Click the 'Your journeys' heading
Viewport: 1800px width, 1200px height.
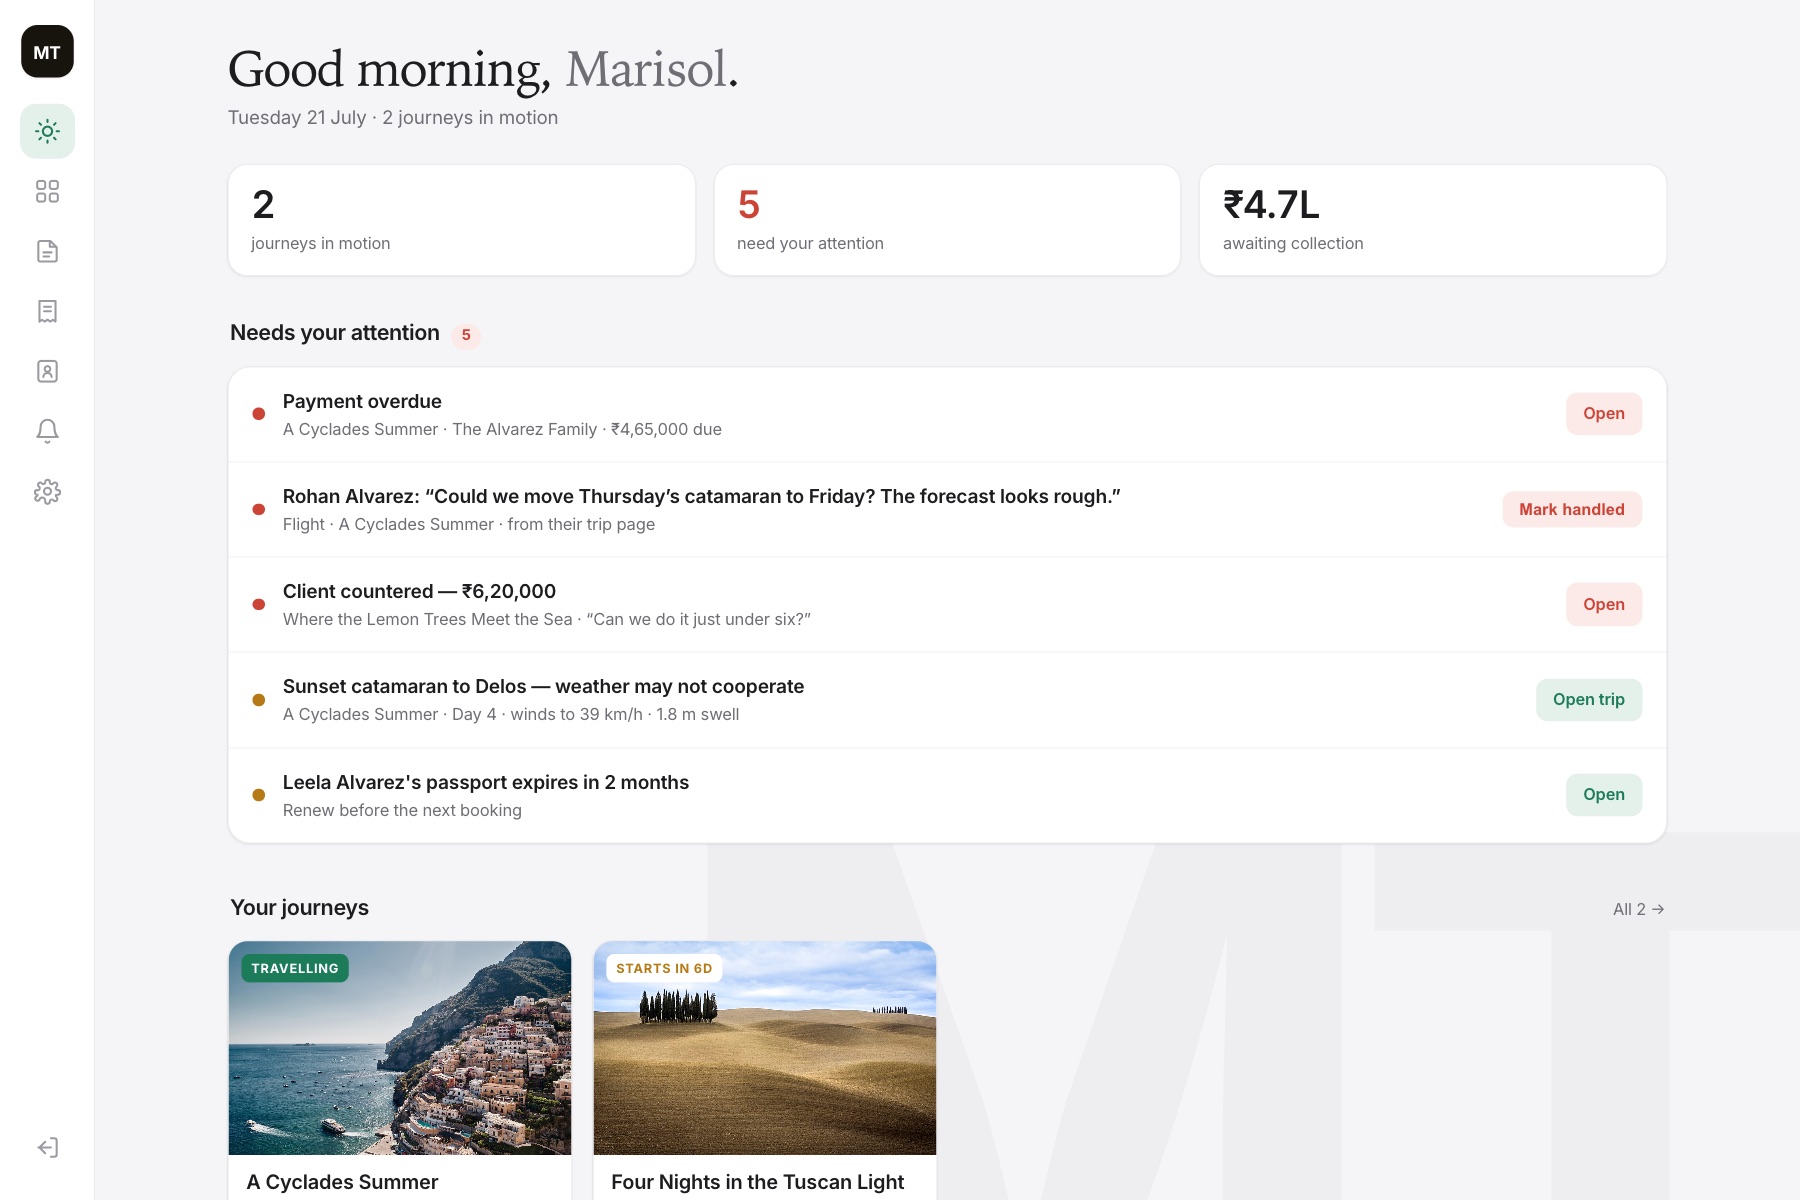300,908
